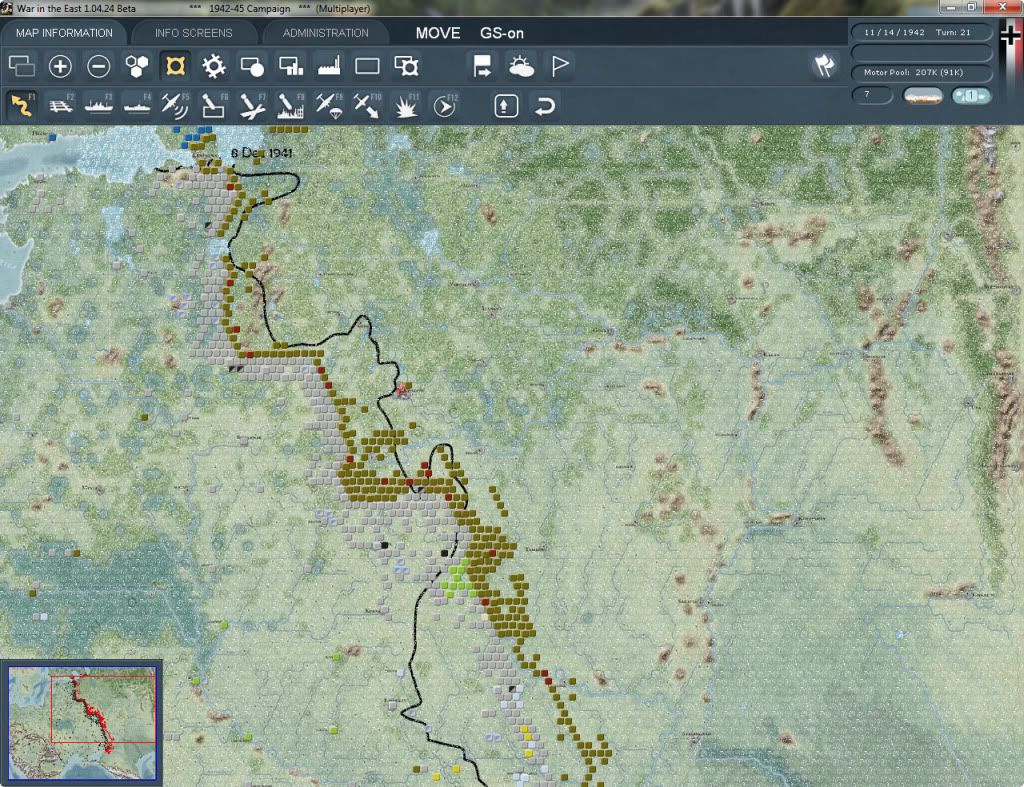Click the white gear icon
The height and width of the screenshot is (787, 1024).
tap(214, 66)
